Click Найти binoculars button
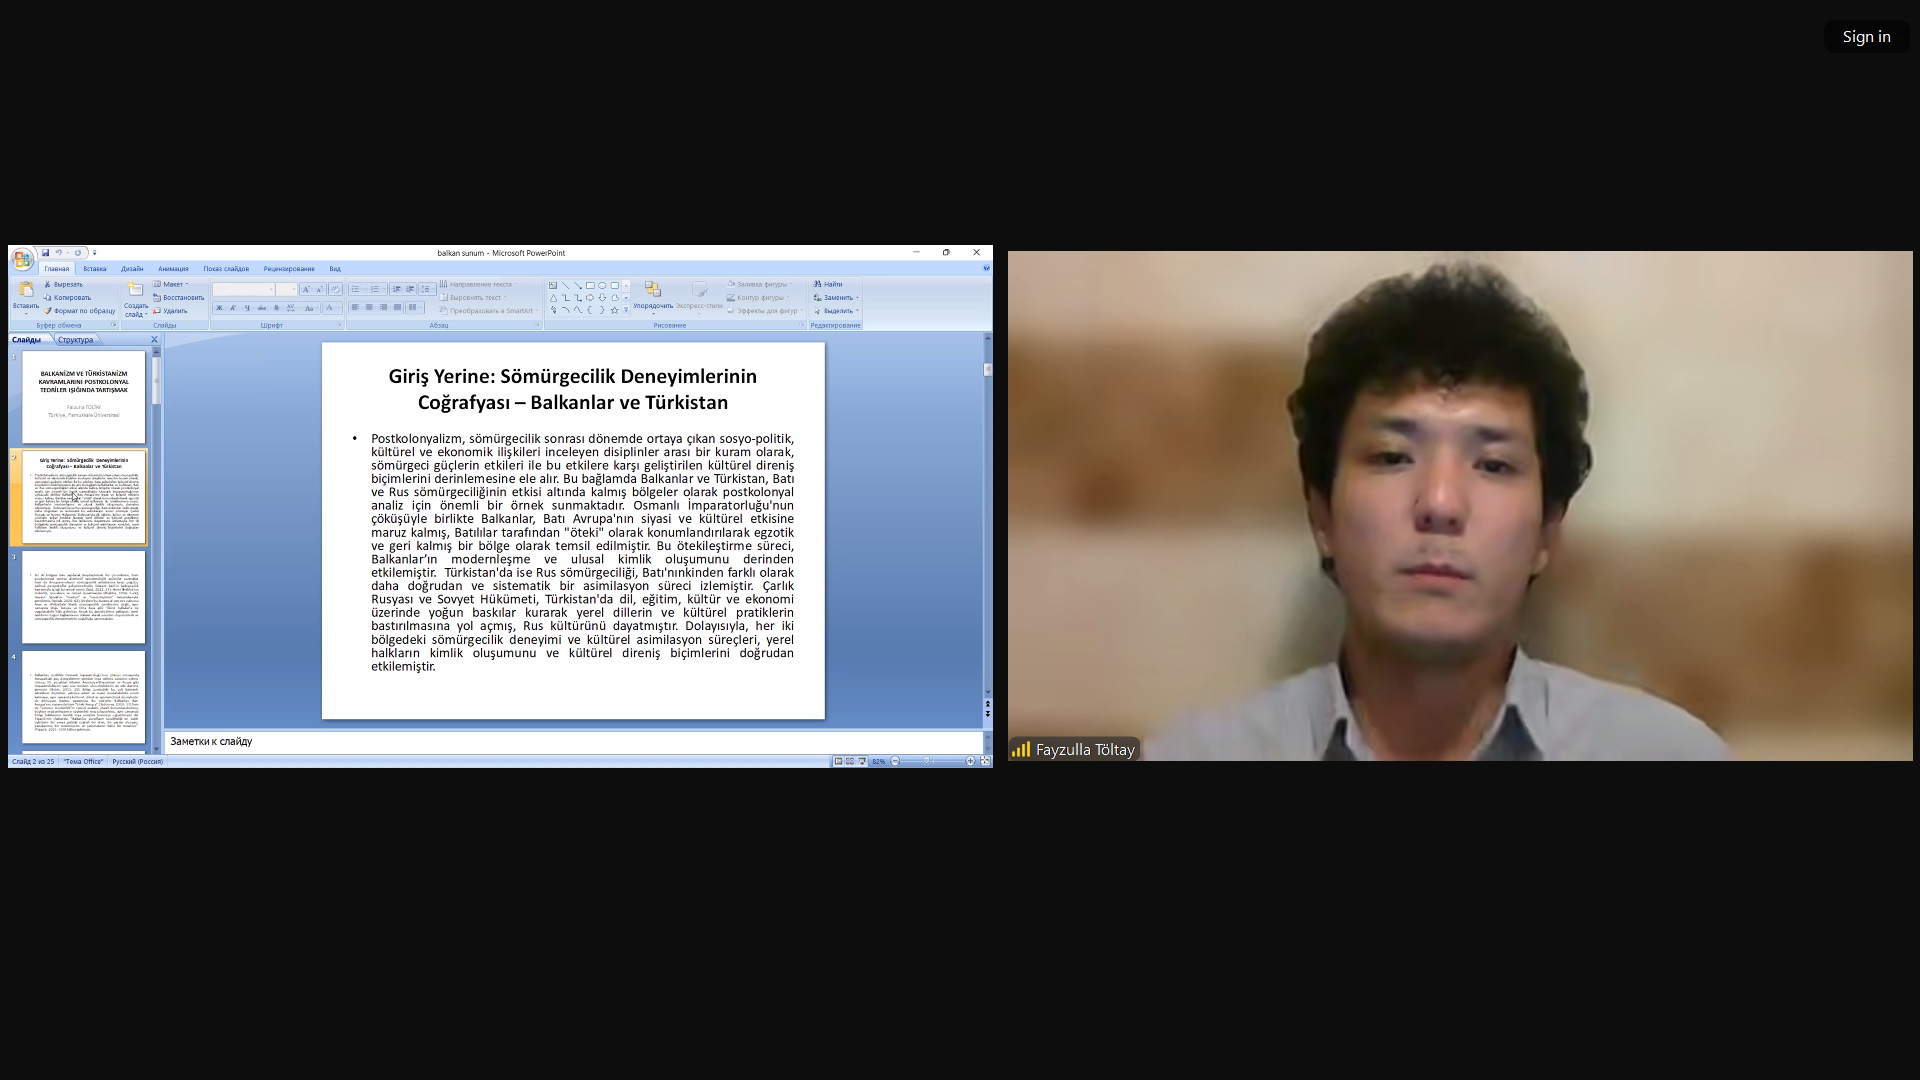Viewport: 1920px width, 1080px height. coord(828,285)
